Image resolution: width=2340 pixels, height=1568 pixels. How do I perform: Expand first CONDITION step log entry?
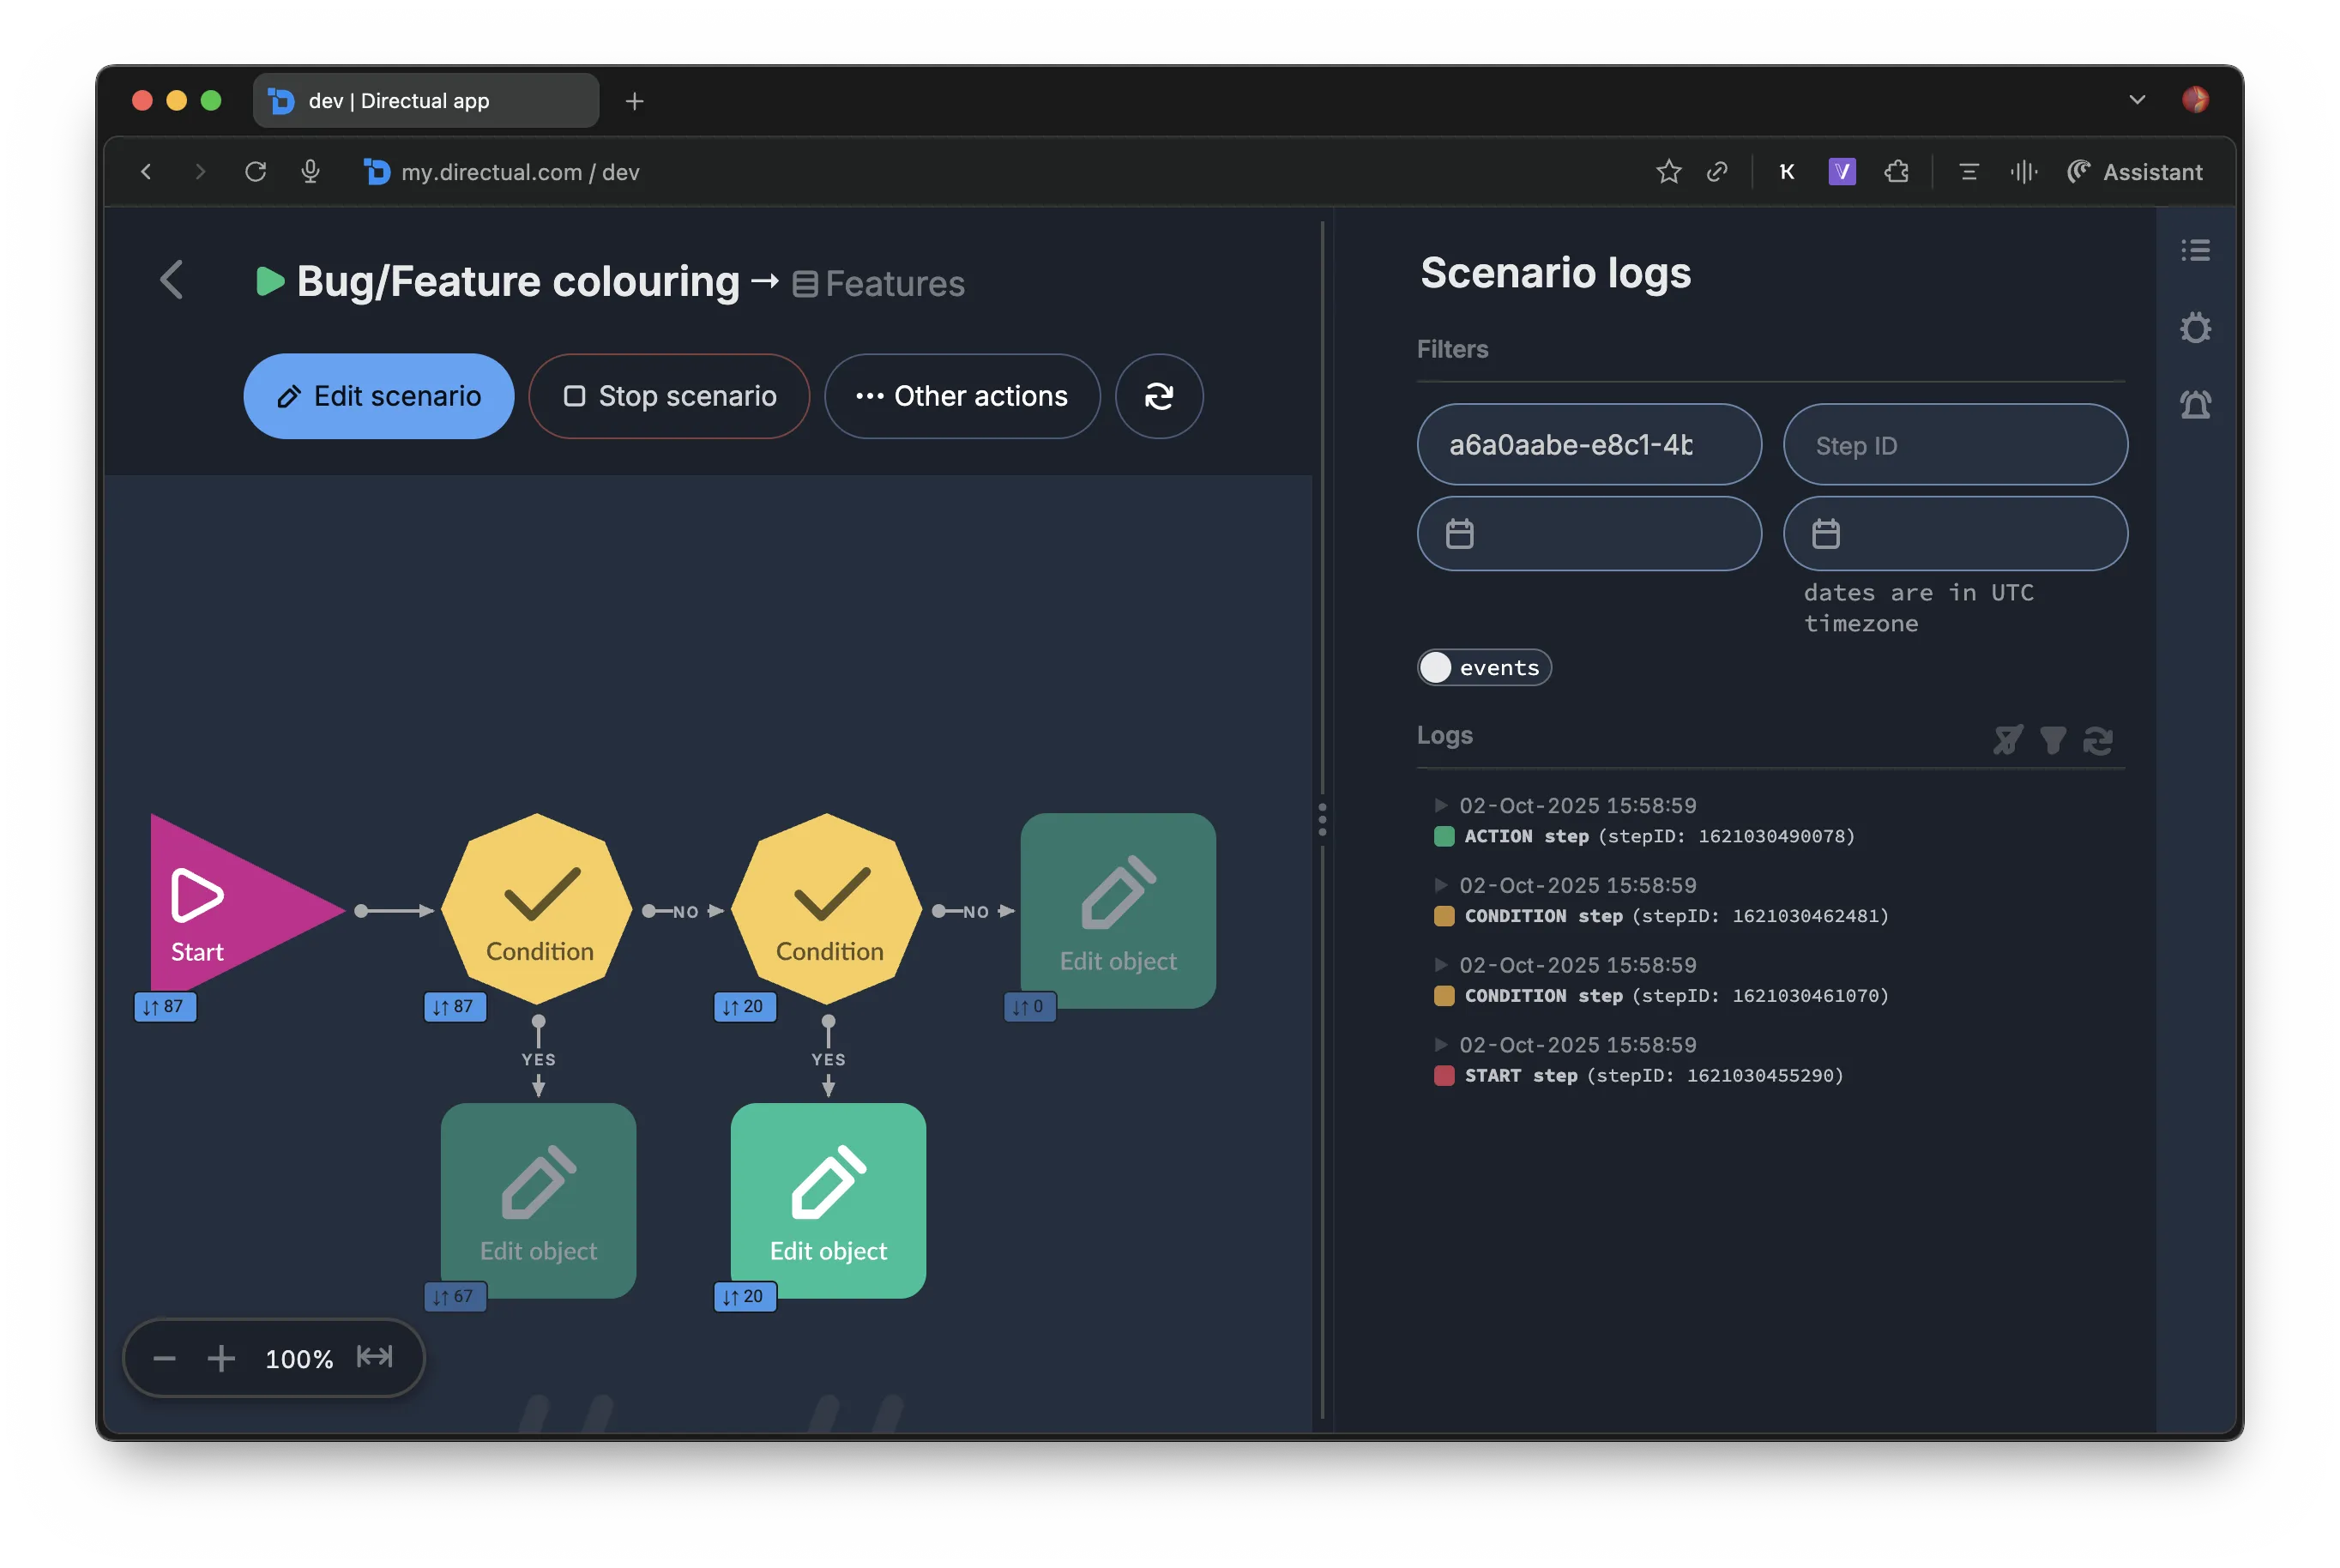click(1440, 885)
